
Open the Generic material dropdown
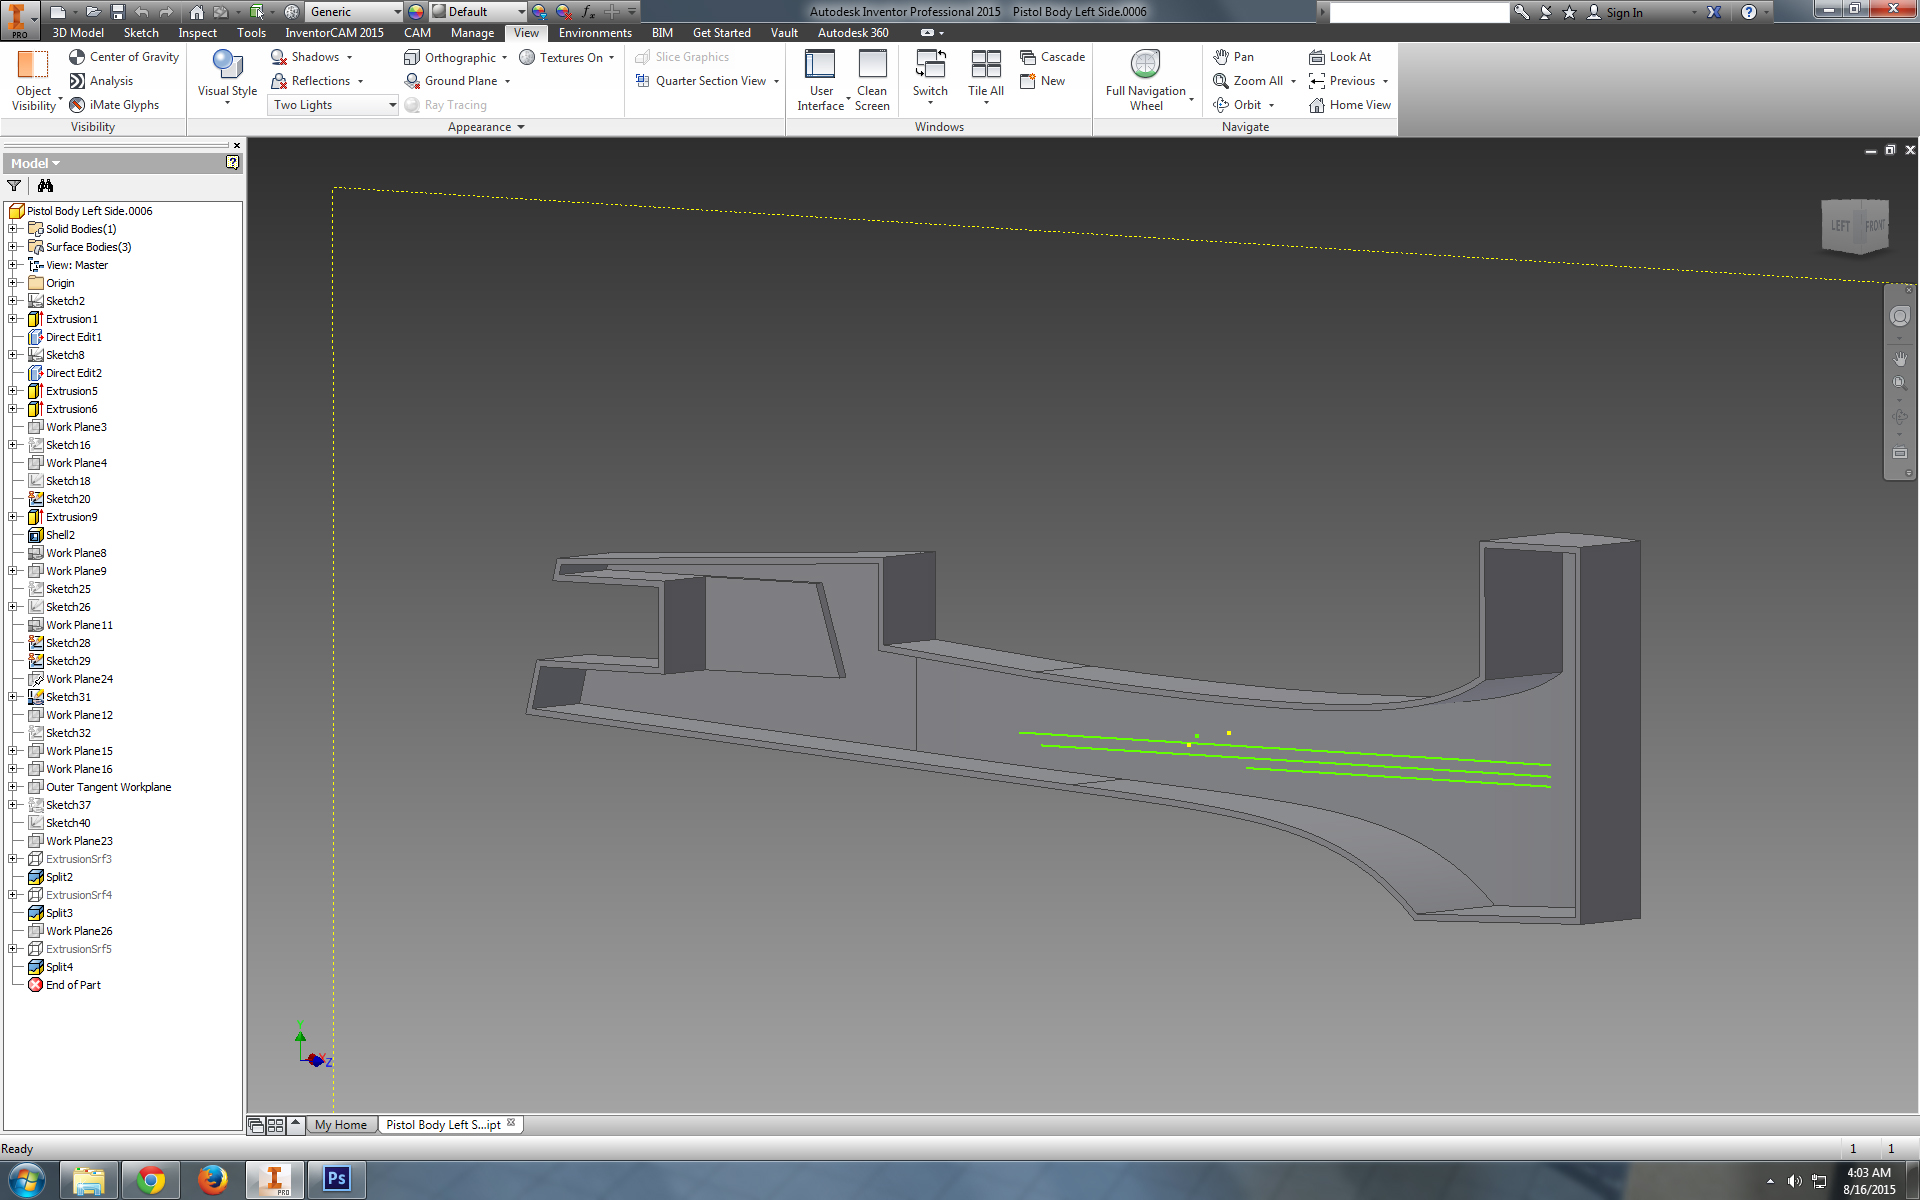(x=354, y=12)
